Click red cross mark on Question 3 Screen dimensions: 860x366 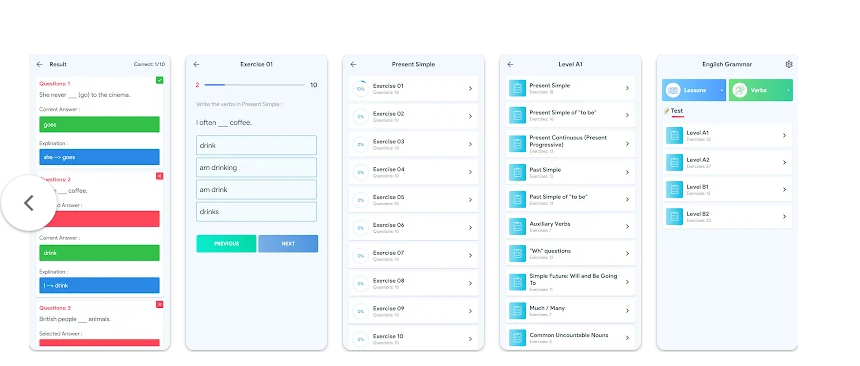point(160,305)
